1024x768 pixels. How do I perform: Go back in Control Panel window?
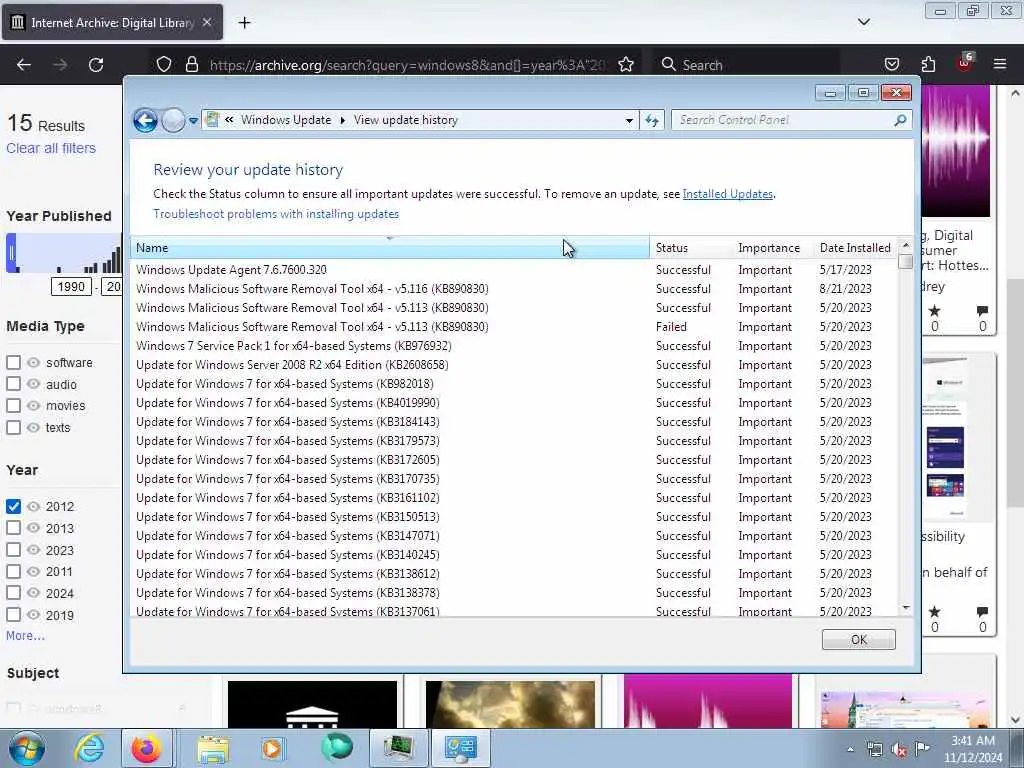pos(146,120)
